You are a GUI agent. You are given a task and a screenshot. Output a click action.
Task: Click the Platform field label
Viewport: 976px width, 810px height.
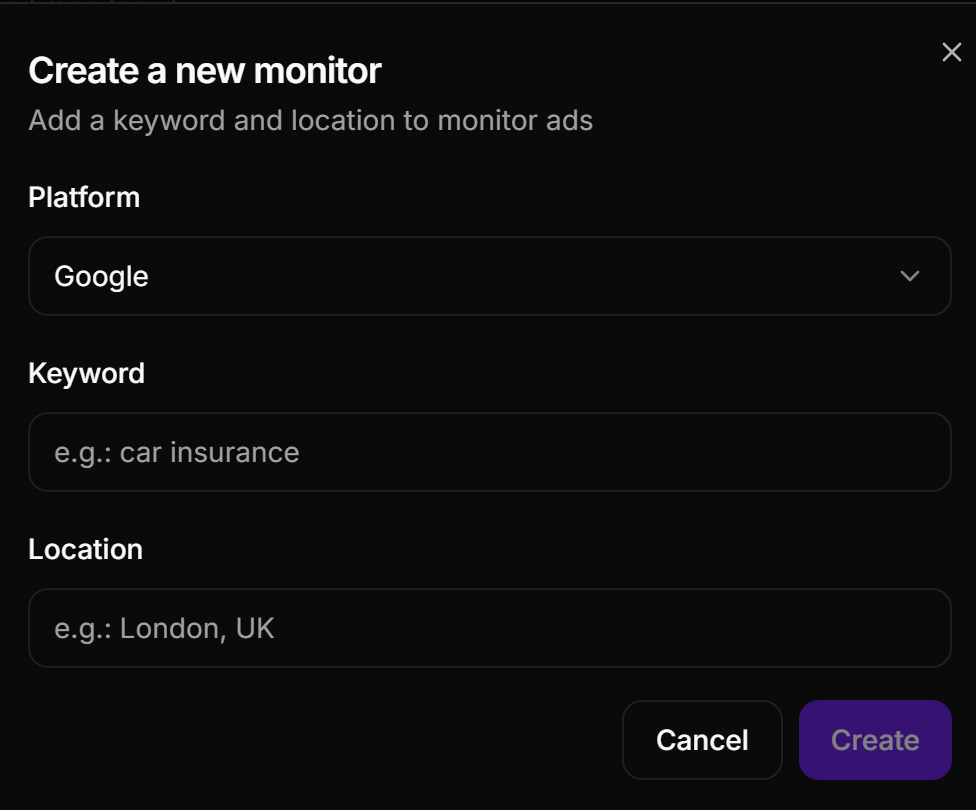pyautogui.click(x=84, y=197)
